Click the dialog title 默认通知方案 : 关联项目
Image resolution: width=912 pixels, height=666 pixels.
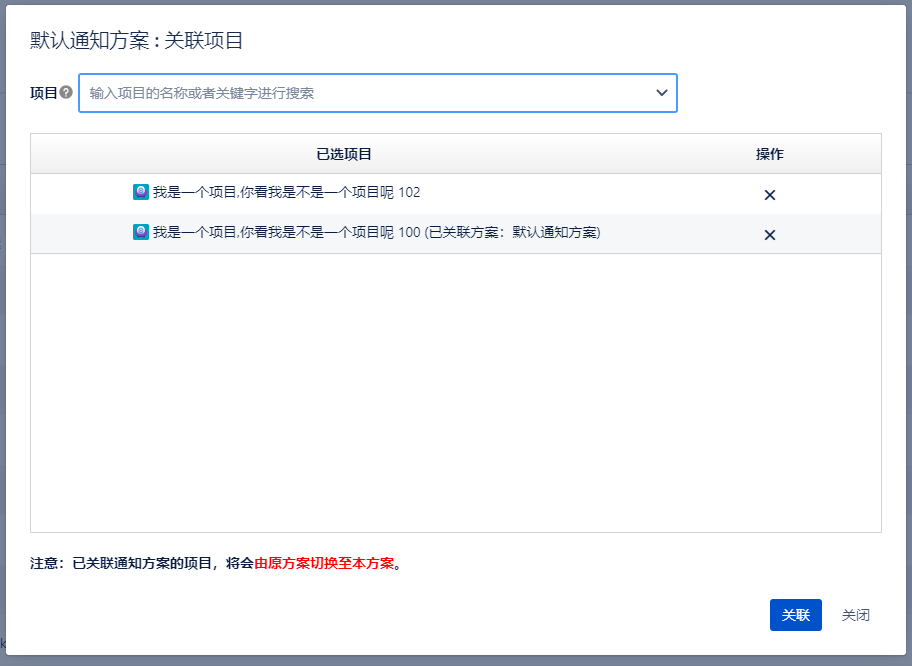click(x=137, y=40)
